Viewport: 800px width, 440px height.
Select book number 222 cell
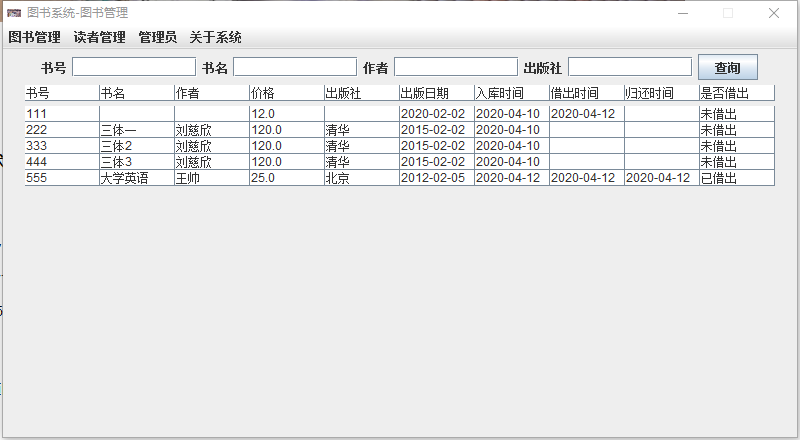[x=62, y=130]
